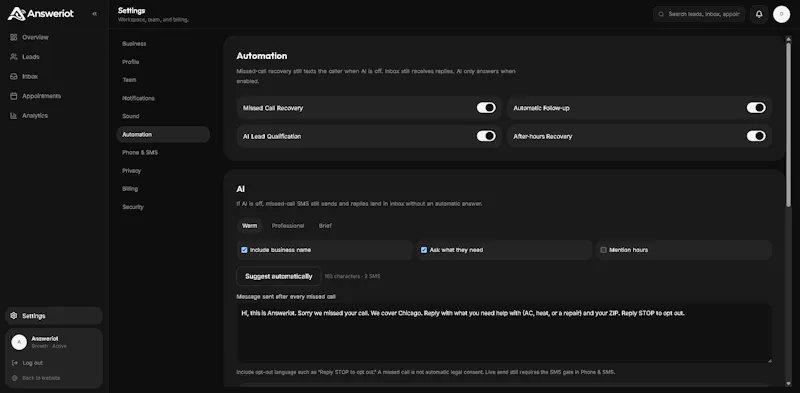Click the '163 characters · 2 SMS' counter

[353, 277]
